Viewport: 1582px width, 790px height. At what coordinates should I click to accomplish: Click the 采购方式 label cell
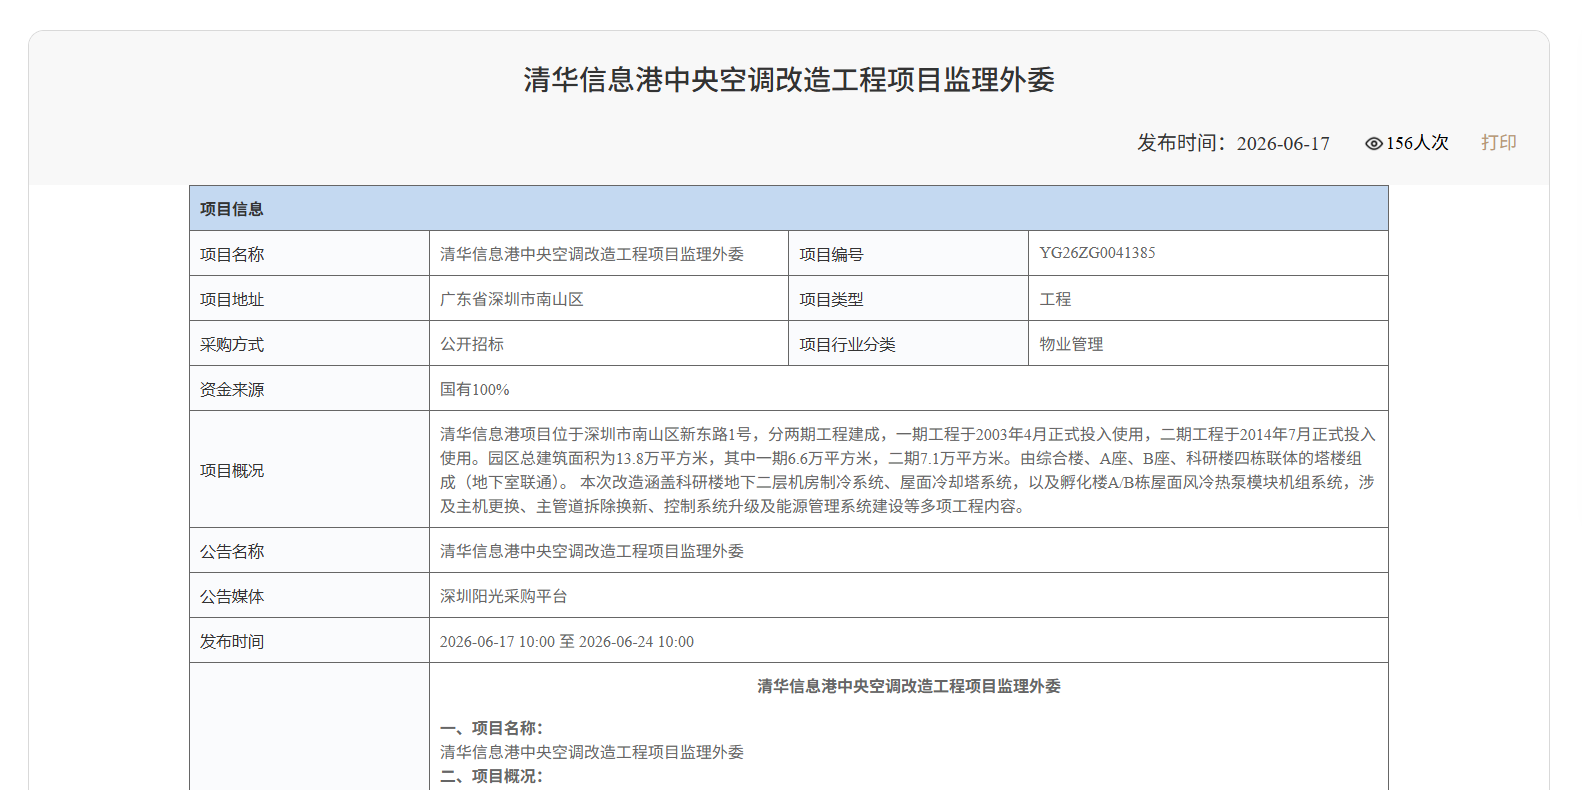309,344
